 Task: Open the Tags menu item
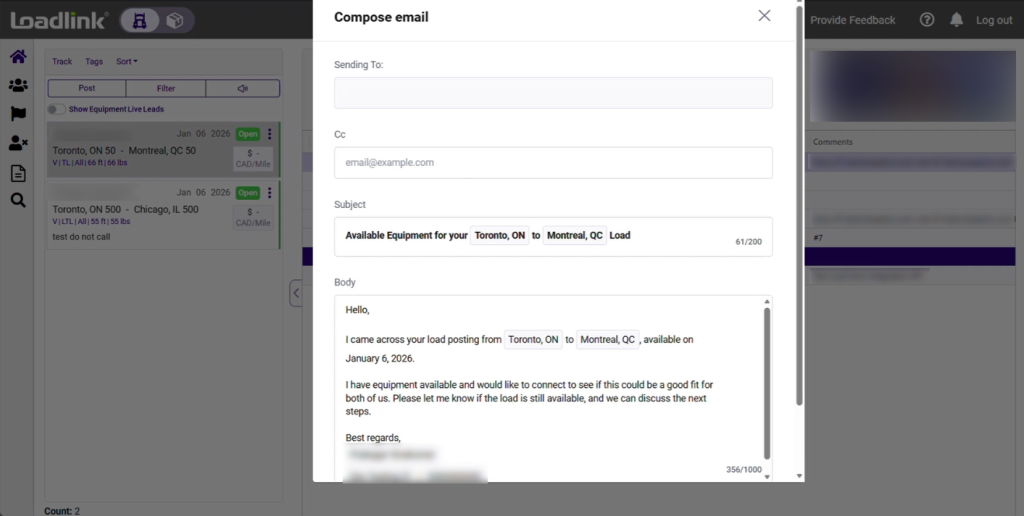click(x=94, y=62)
